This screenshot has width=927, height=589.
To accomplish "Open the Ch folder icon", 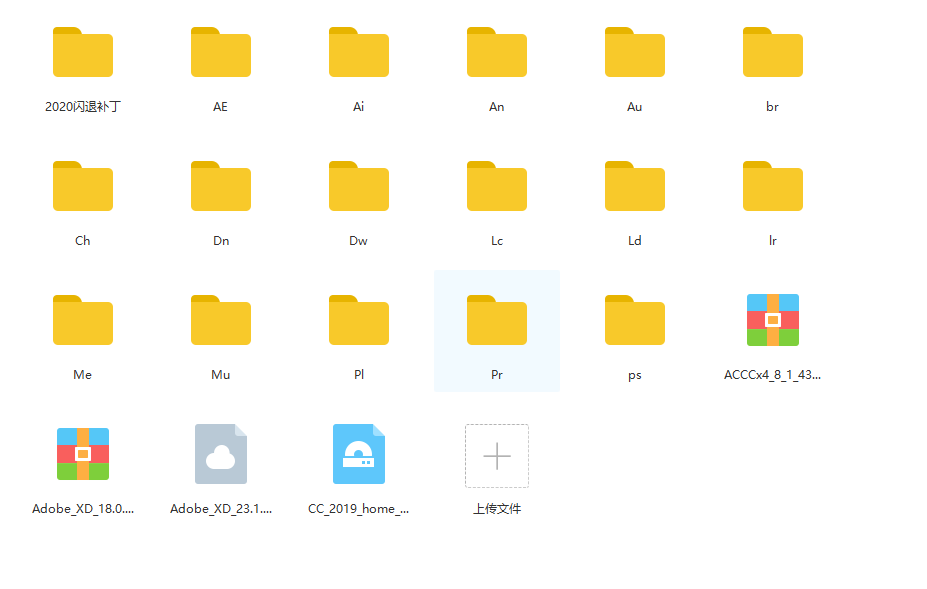I will click(83, 186).
